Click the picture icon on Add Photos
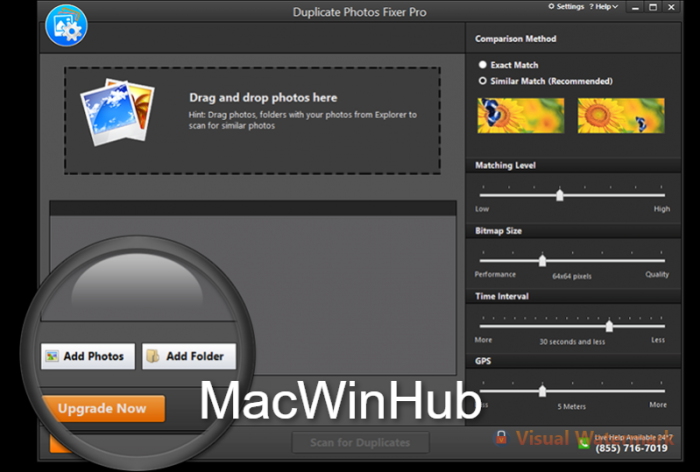700x472 pixels. (52, 356)
